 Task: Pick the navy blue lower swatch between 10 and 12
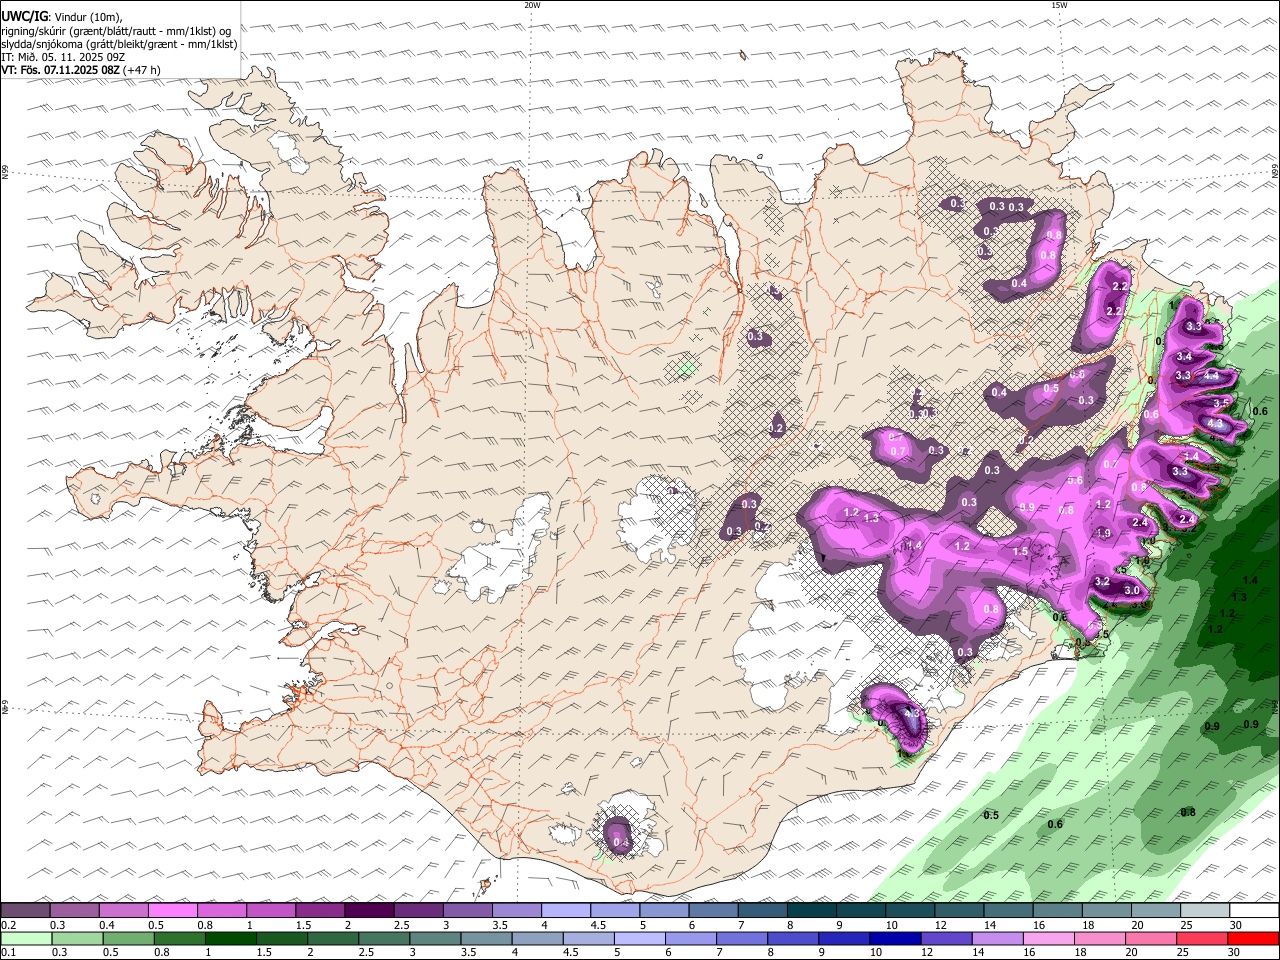click(x=896, y=939)
